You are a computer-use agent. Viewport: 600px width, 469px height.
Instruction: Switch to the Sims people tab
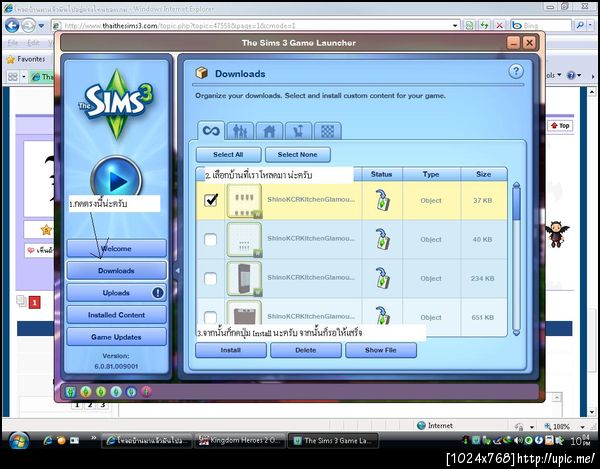[240, 132]
